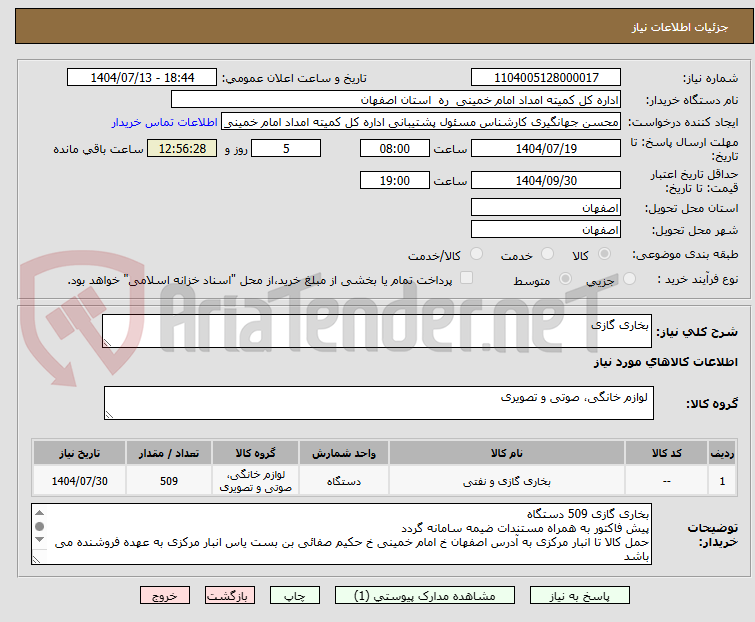Screen dimensions: 755x622
Task: Click resize handle of buyer description textarea
Action: pyautogui.click(x=36, y=560)
